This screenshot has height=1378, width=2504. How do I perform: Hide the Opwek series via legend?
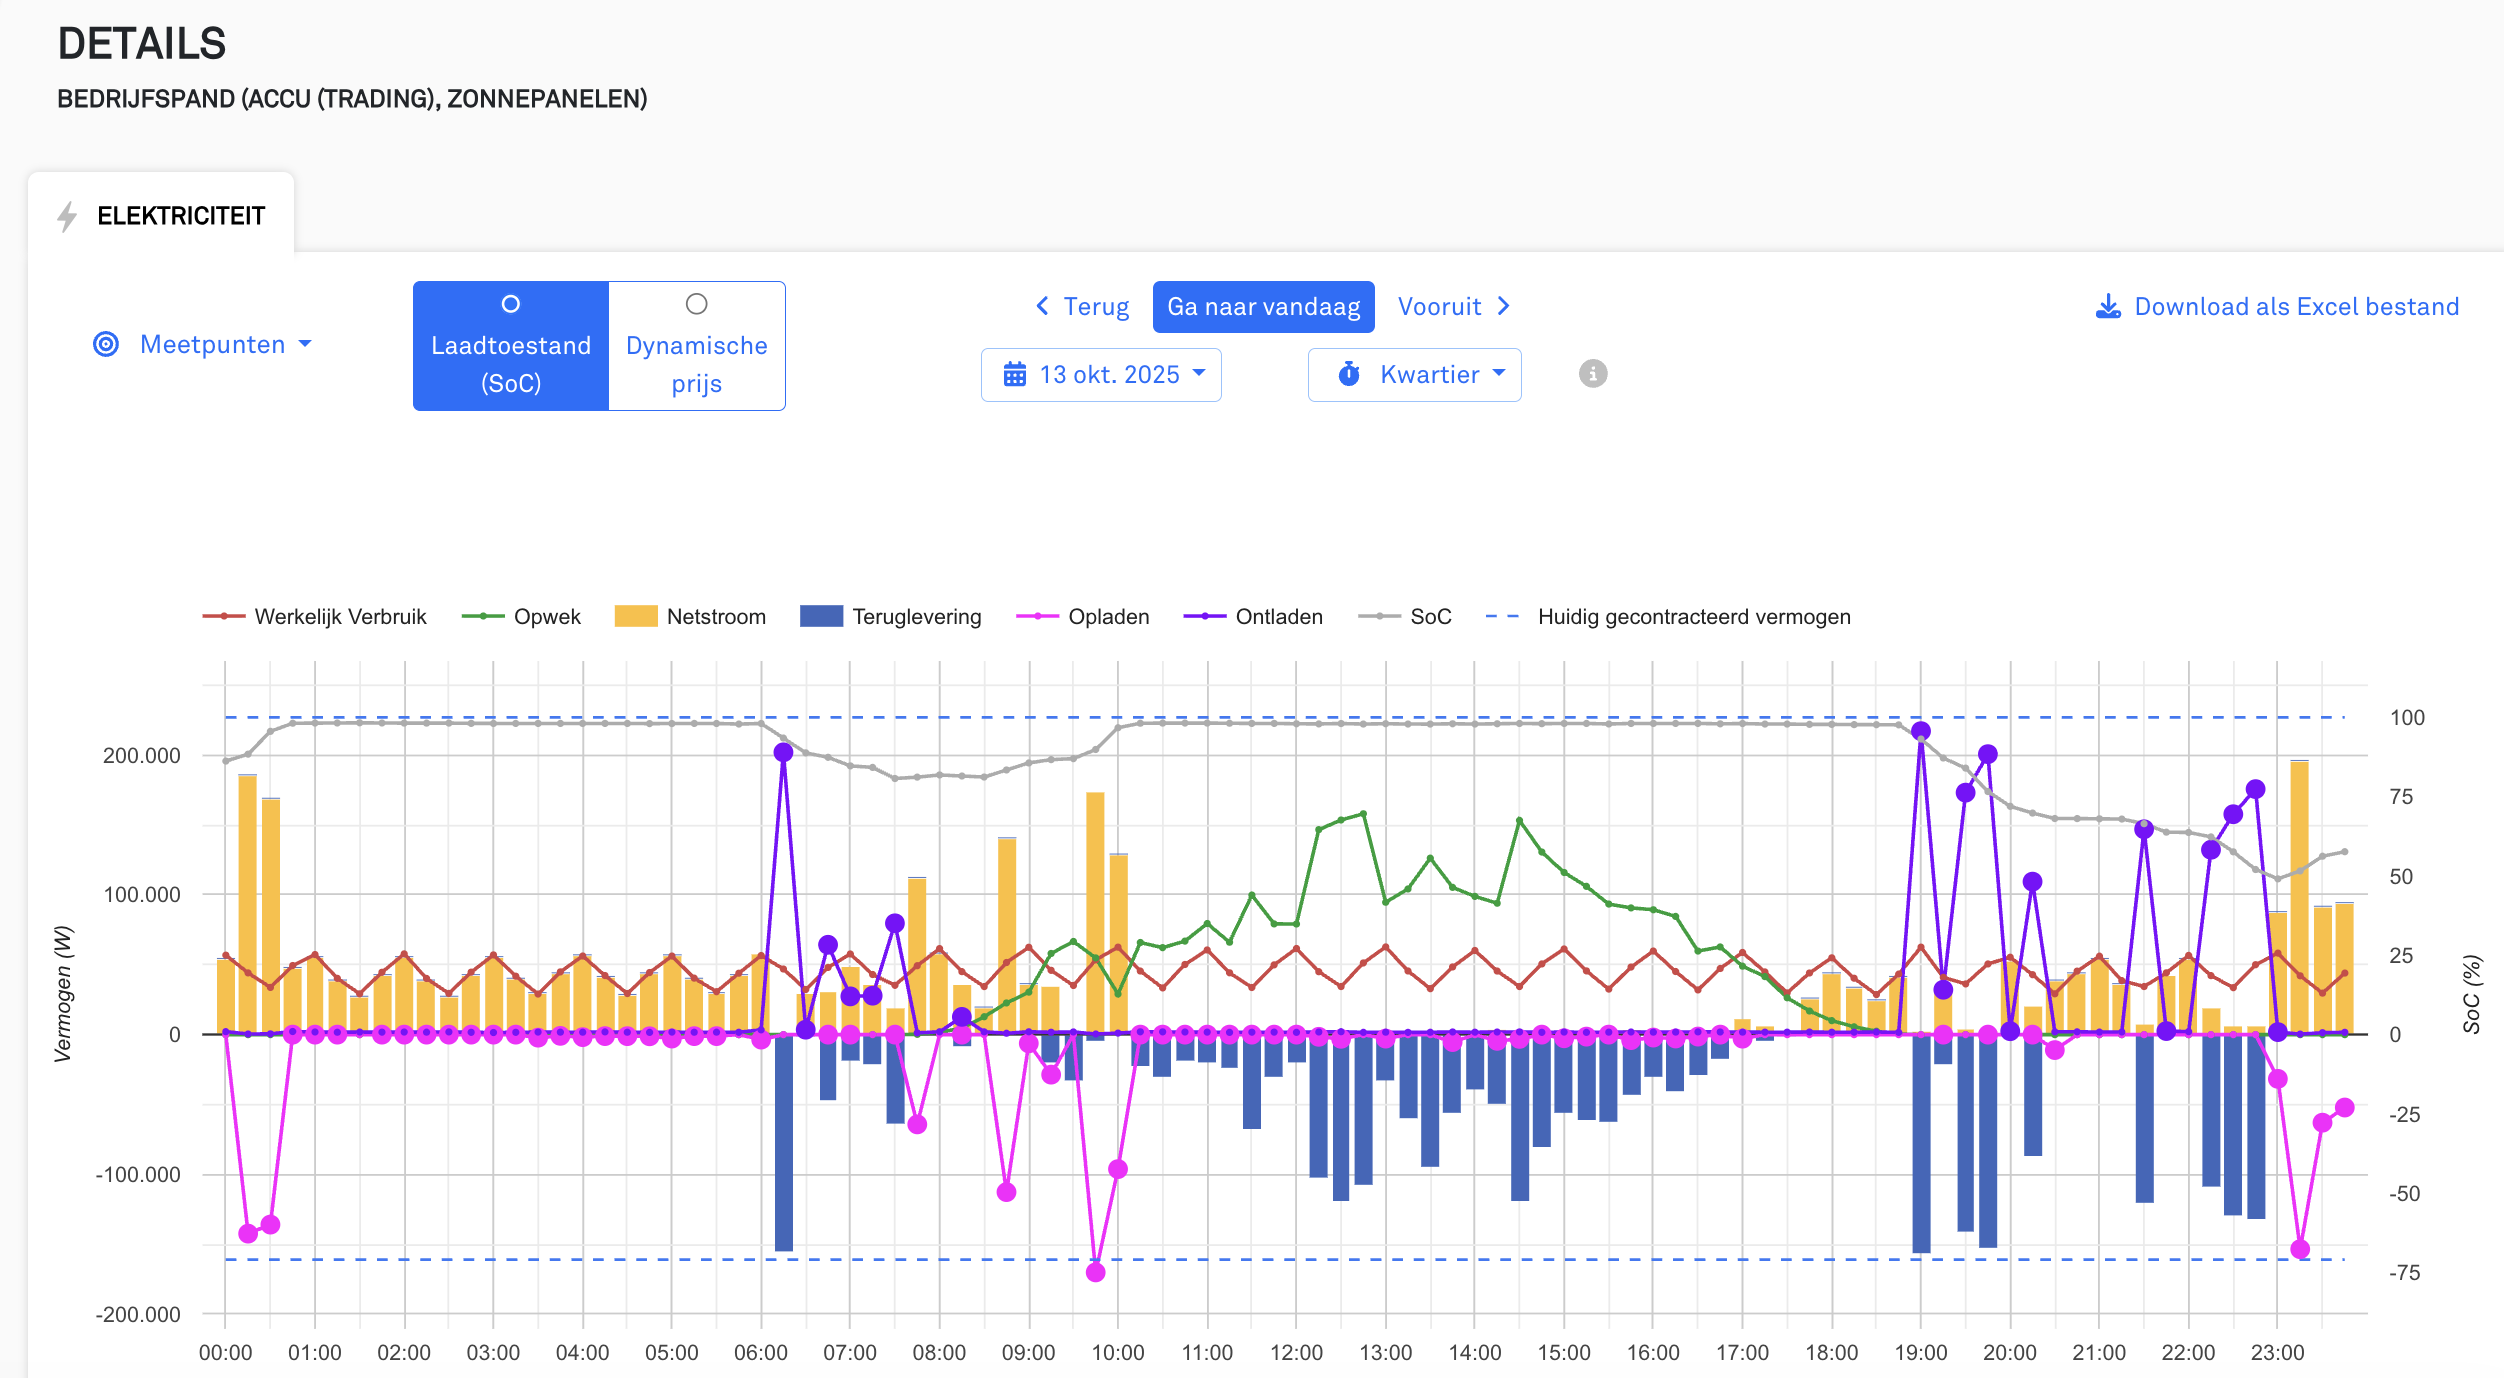[x=545, y=617]
